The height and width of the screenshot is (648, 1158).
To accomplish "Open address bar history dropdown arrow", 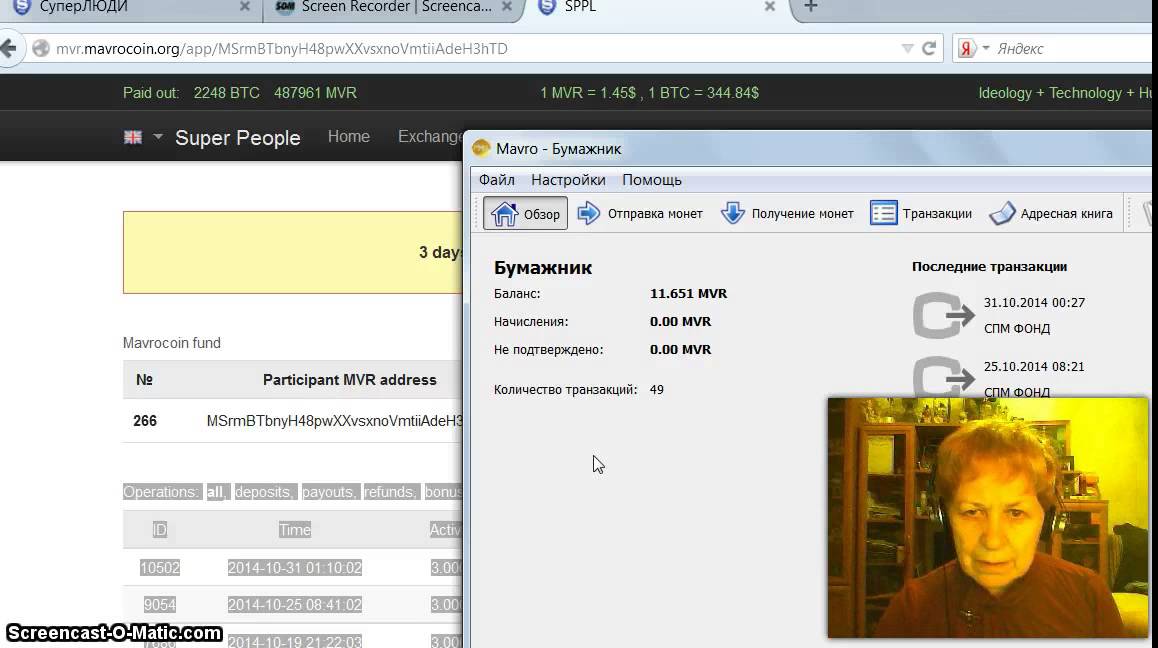I will 908,49.
